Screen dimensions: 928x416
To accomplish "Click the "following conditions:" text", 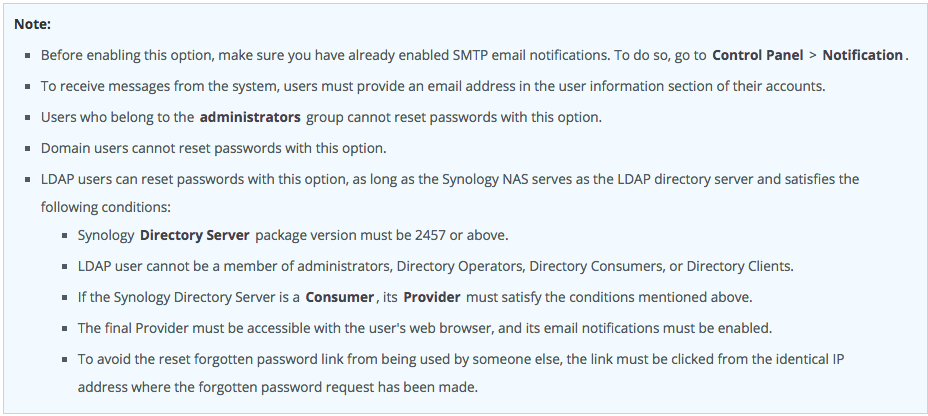I will pyautogui.click(x=106, y=207).
